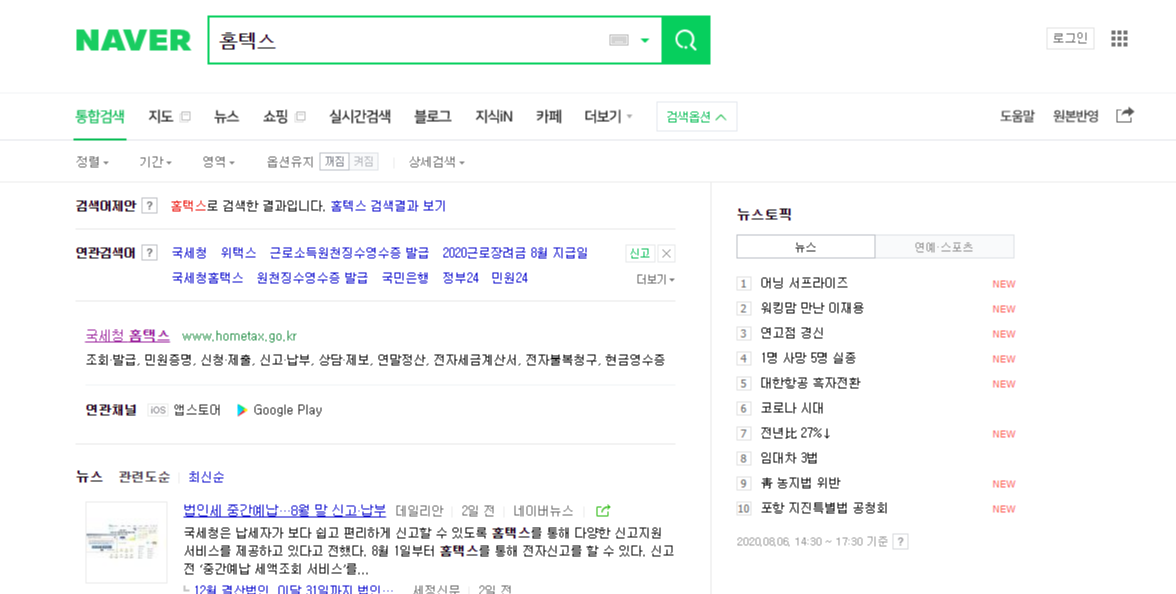Click the 신고 button in related searches
Image resolution: width=1176 pixels, height=594 pixels.
640,254
